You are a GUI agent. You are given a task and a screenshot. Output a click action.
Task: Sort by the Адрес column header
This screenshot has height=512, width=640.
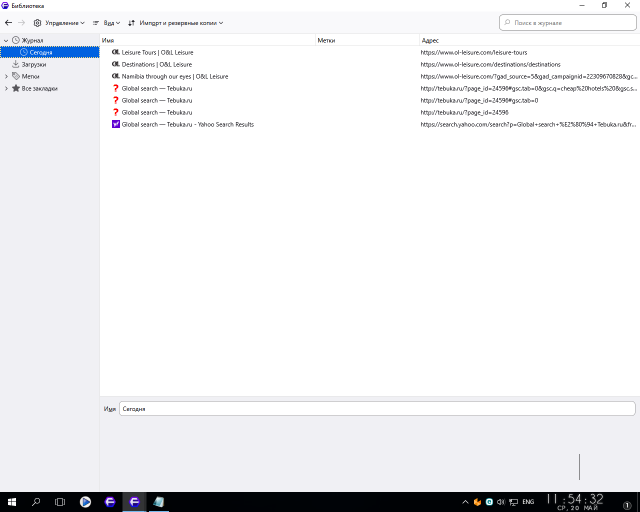530,40
